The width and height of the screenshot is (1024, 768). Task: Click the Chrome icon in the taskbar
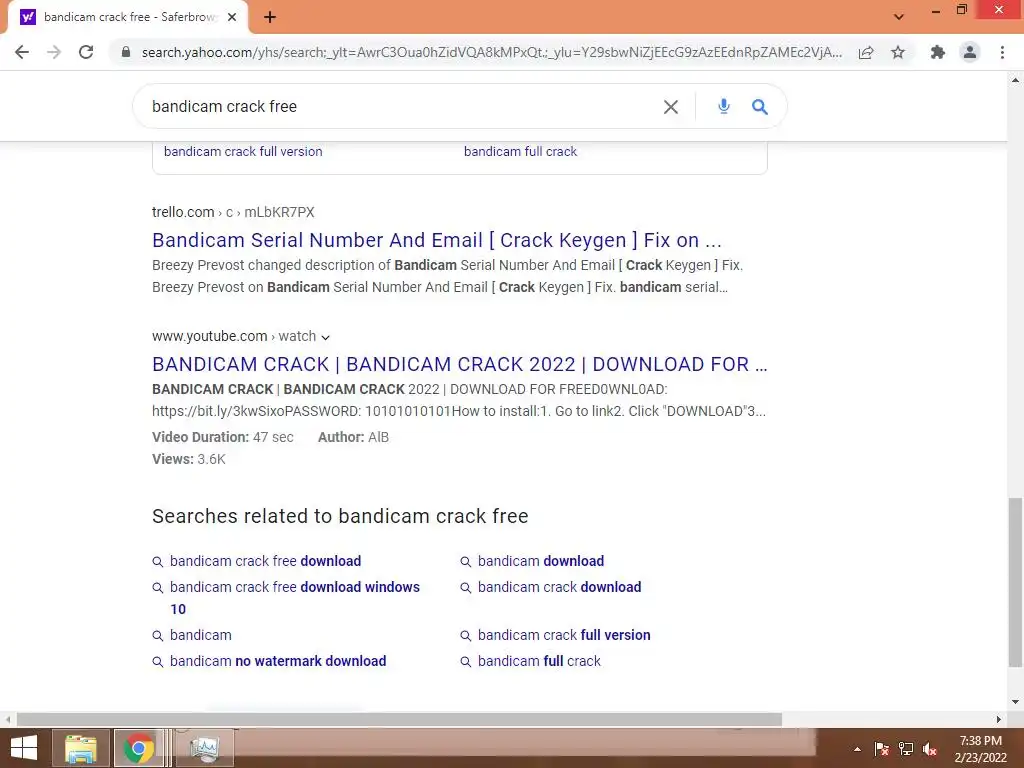pyautogui.click(x=138, y=748)
